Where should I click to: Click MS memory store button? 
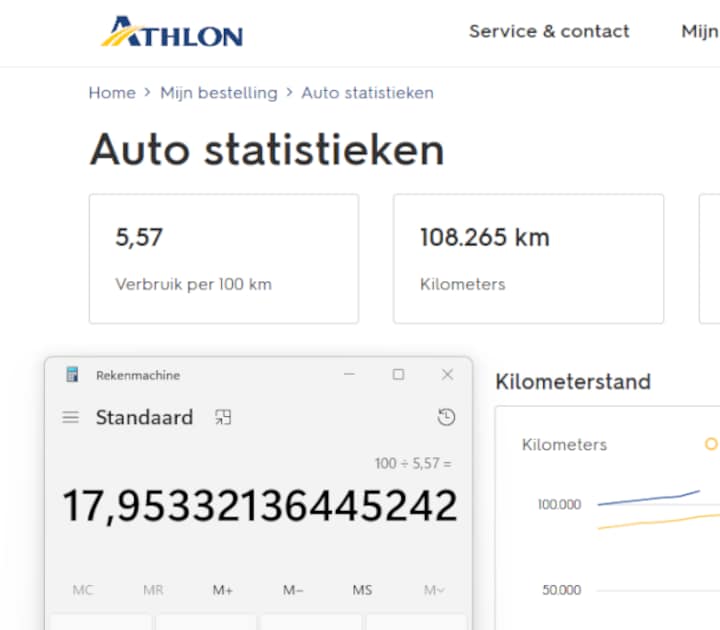click(362, 590)
